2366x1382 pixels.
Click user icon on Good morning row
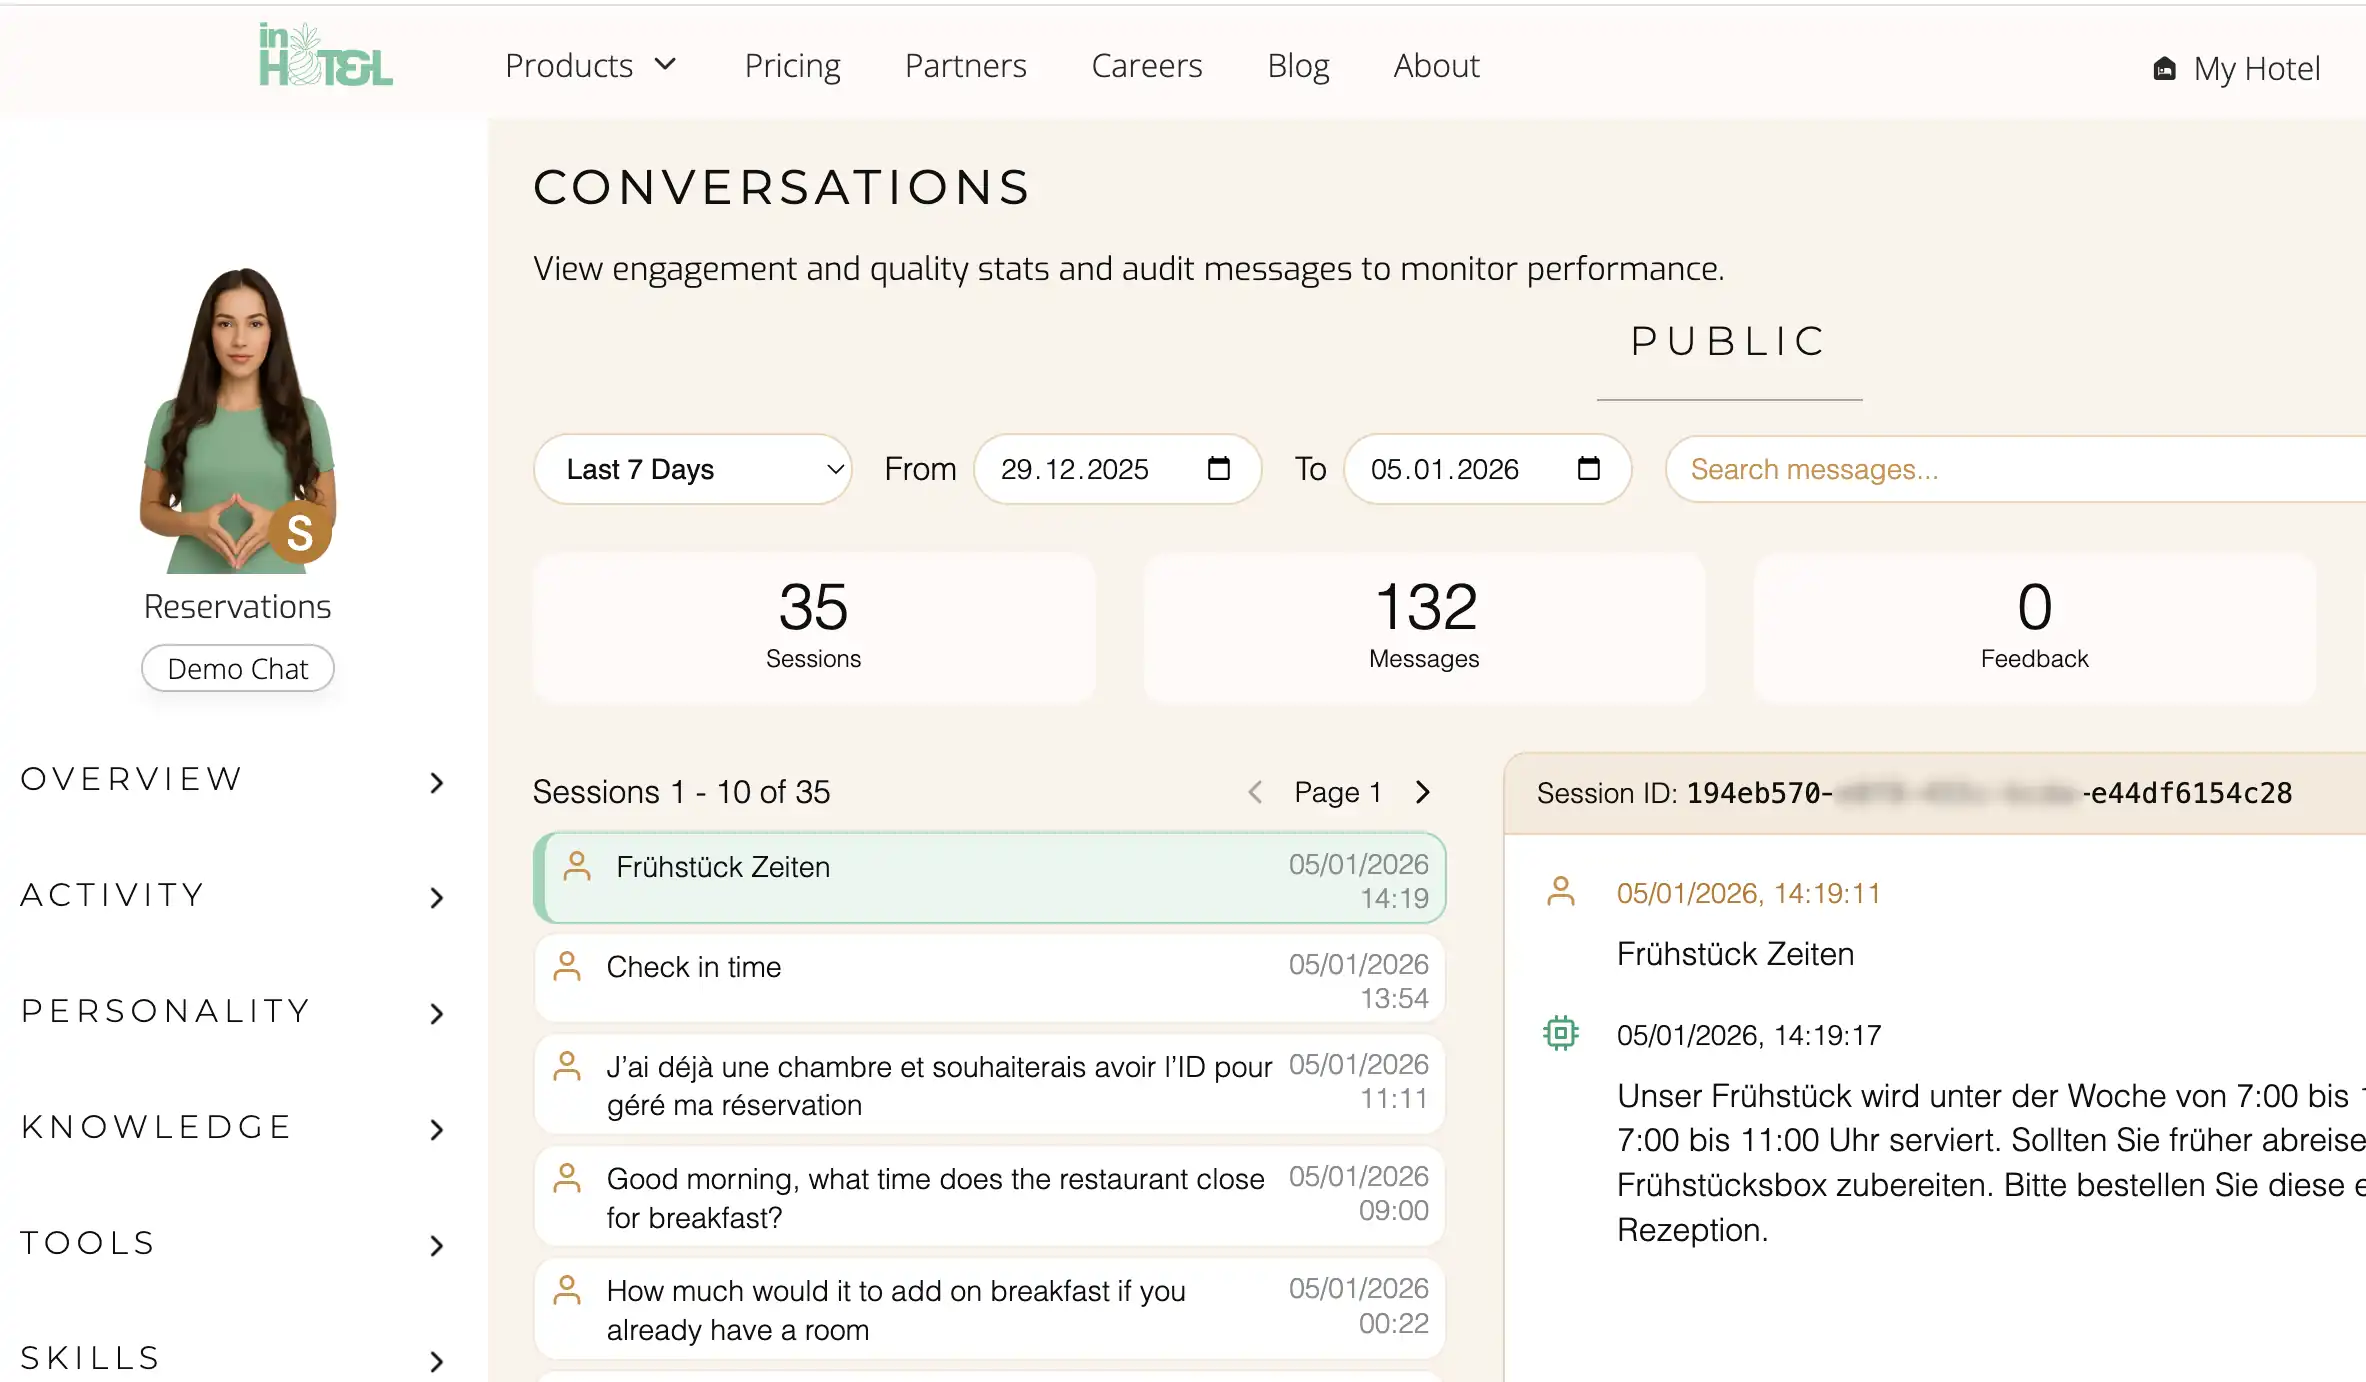[567, 1178]
